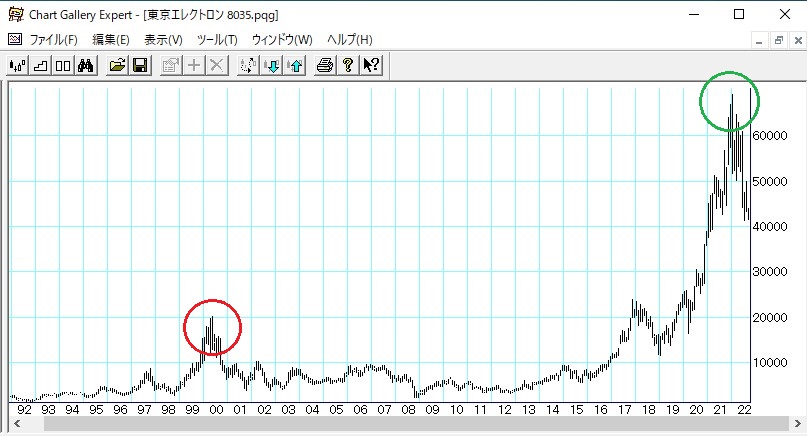Viewport: 807px width, 436px height.
Task: Click the blue down arrow icon
Action: pyautogui.click(x=271, y=66)
